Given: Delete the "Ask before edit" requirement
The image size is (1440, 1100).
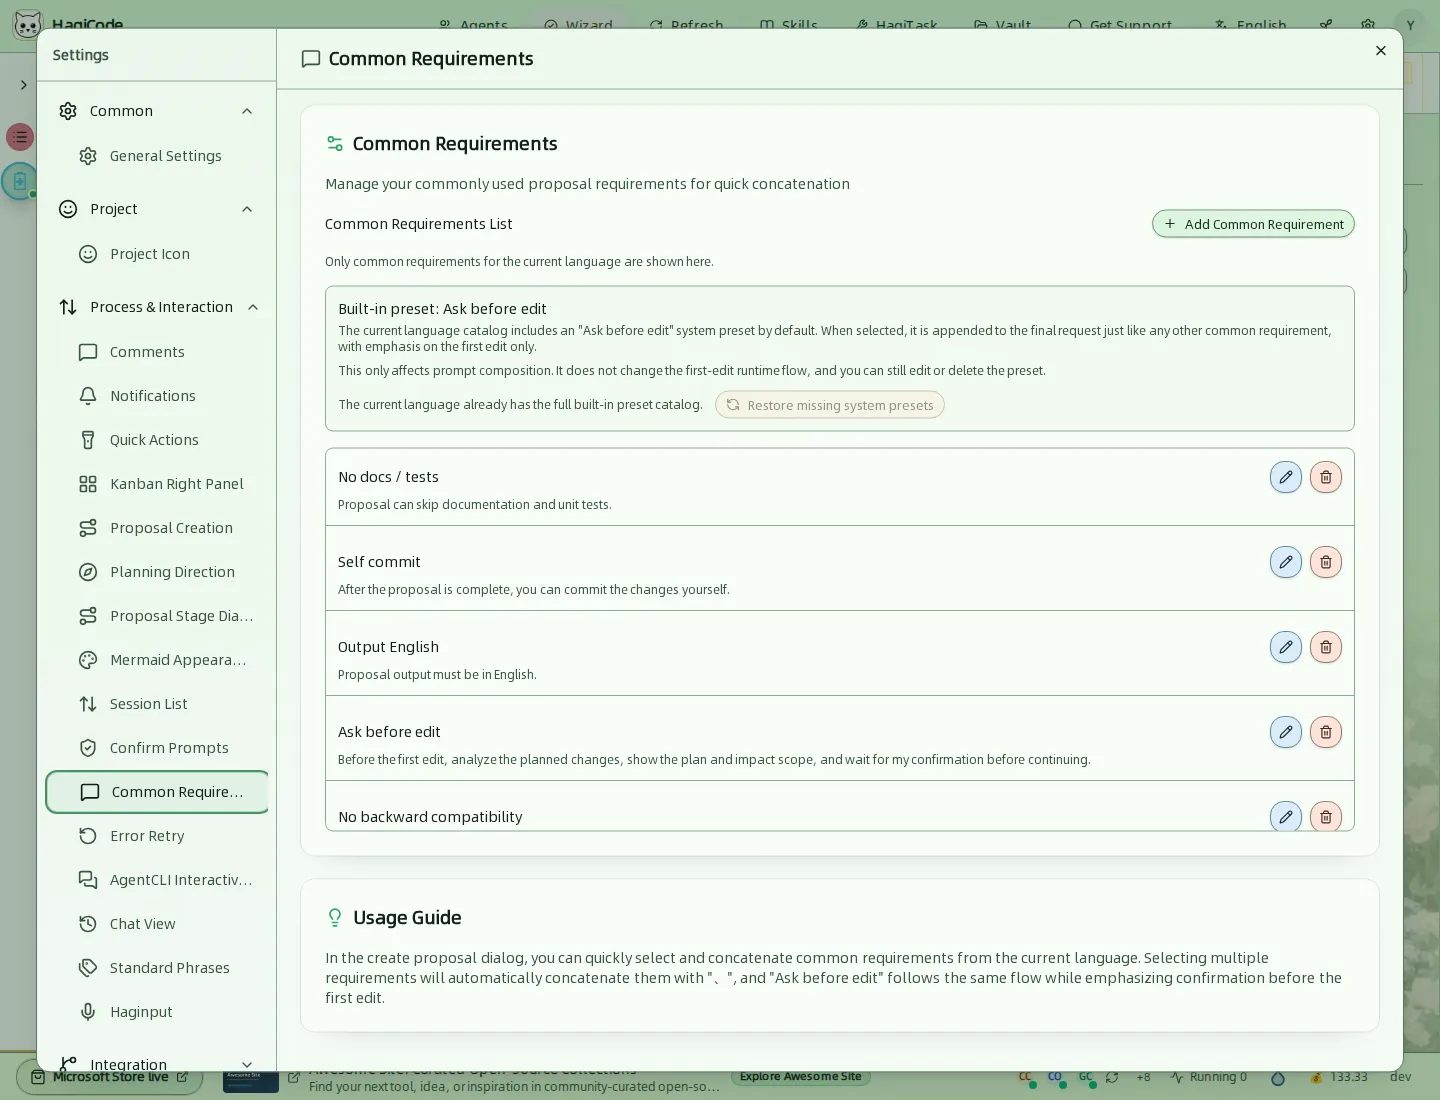Looking at the screenshot, I should pos(1326,732).
